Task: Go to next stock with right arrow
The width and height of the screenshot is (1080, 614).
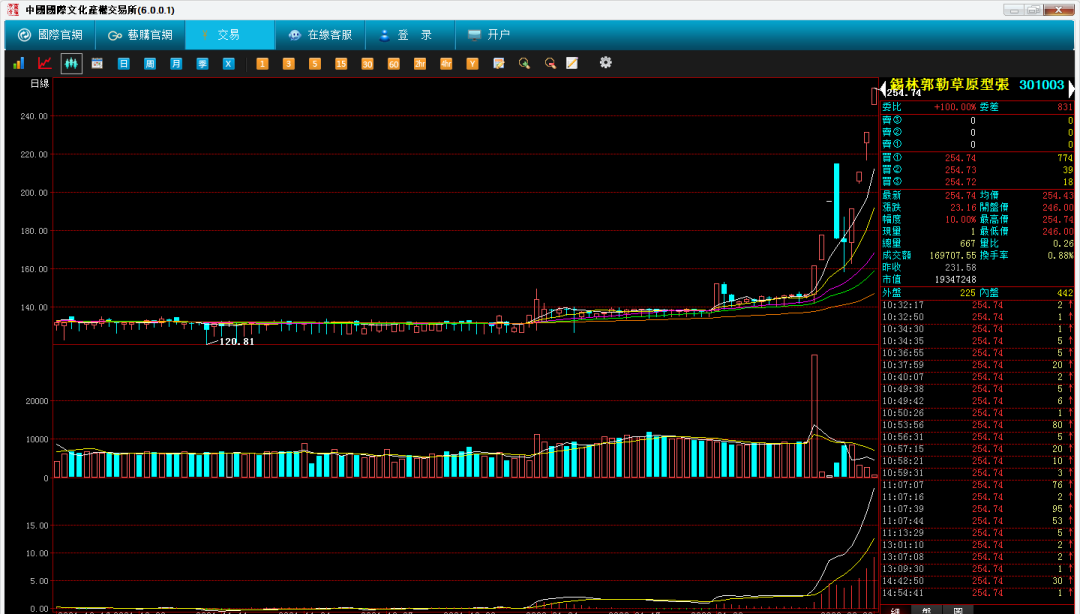Action: (1071, 88)
